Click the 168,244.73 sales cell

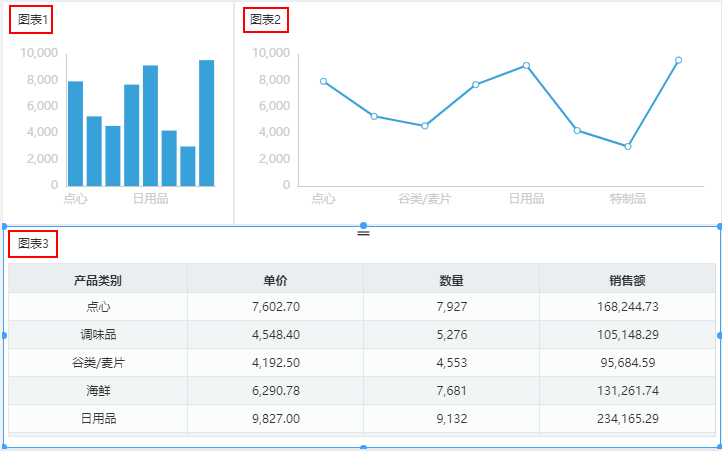click(x=627, y=307)
